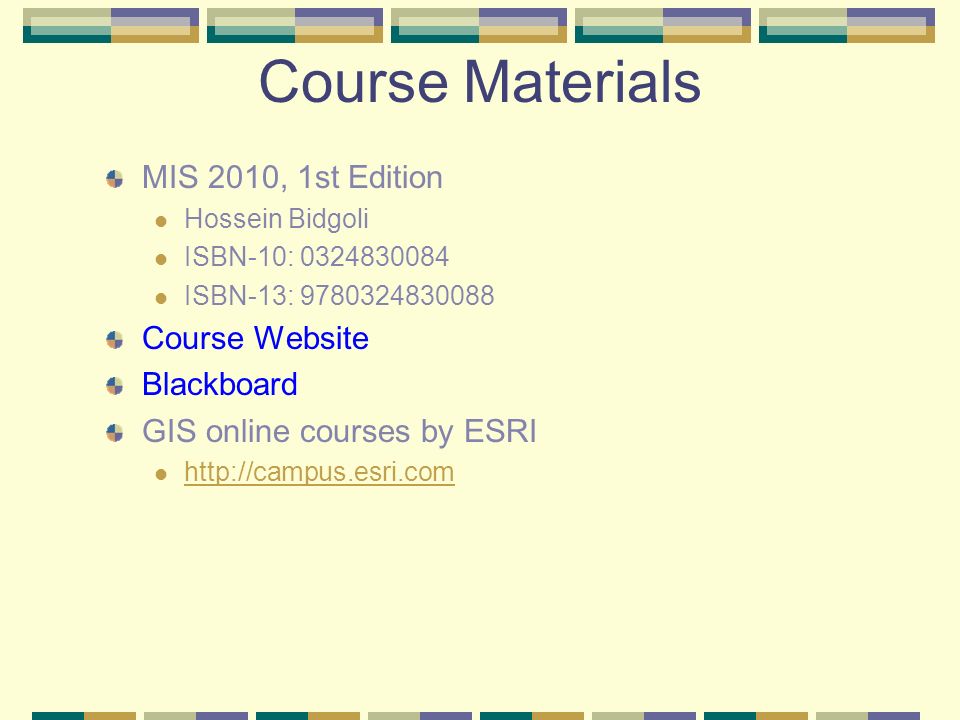
Task: Click the ISBN-13: 9780324830088 line
Action: [x=339, y=296]
